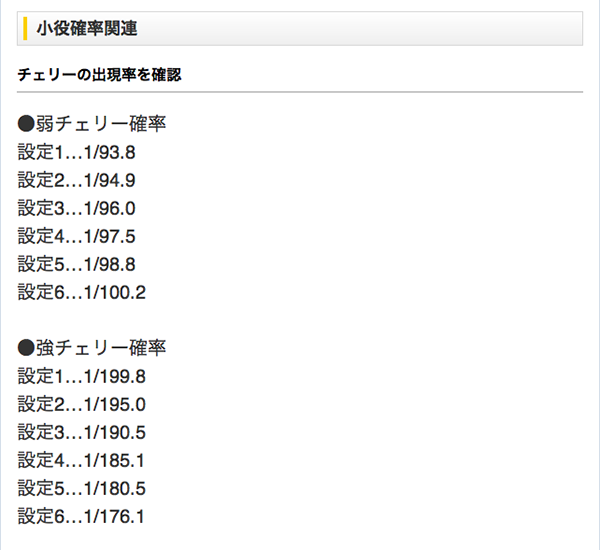Image resolution: width=600 pixels, height=550 pixels.
Task: Click the 設定4 line showing 1/185.1
Action: (82, 461)
